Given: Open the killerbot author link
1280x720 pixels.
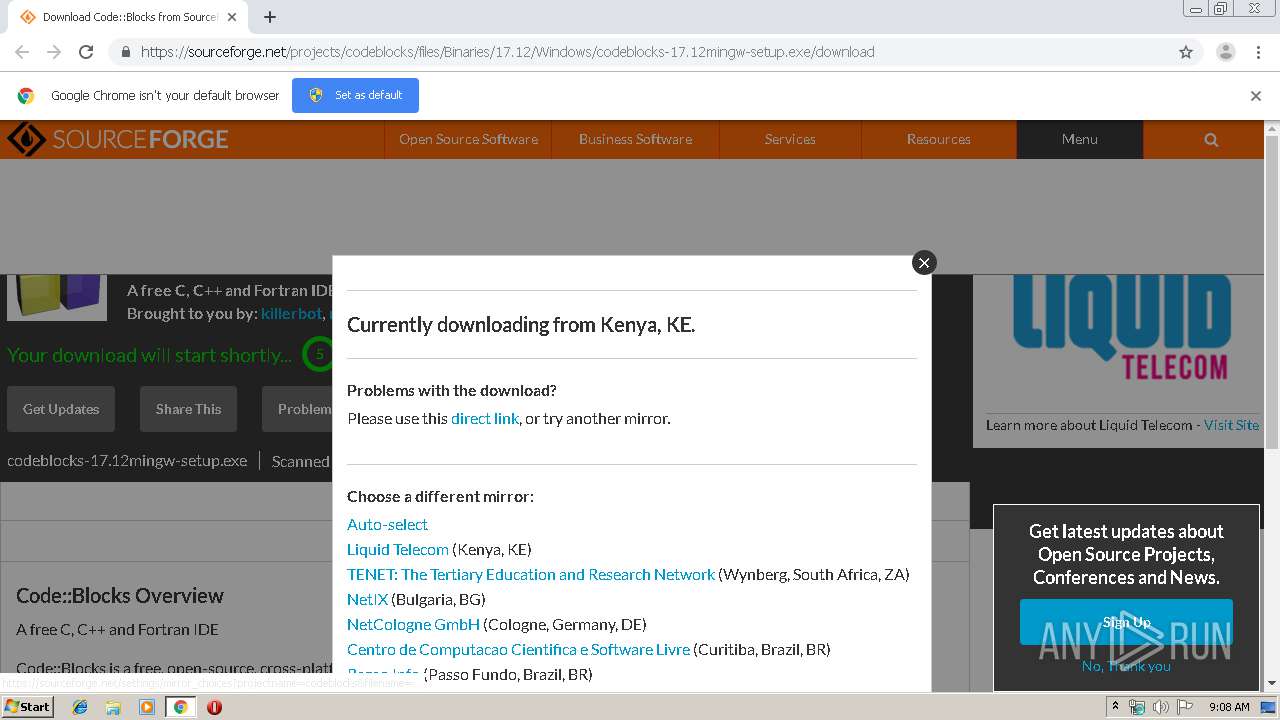Looking at the screenshot, I should coord(291,314).
